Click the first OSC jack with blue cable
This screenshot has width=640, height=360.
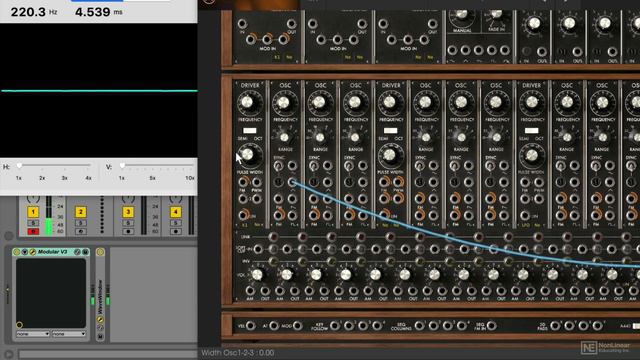[292, 182]
